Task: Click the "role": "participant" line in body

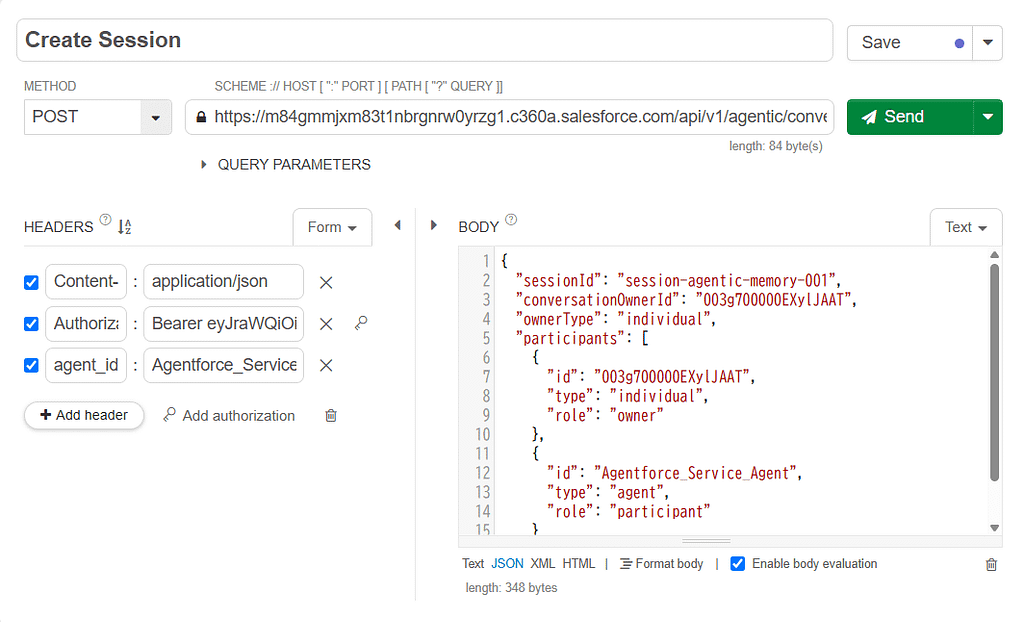Action: (628, 512)
